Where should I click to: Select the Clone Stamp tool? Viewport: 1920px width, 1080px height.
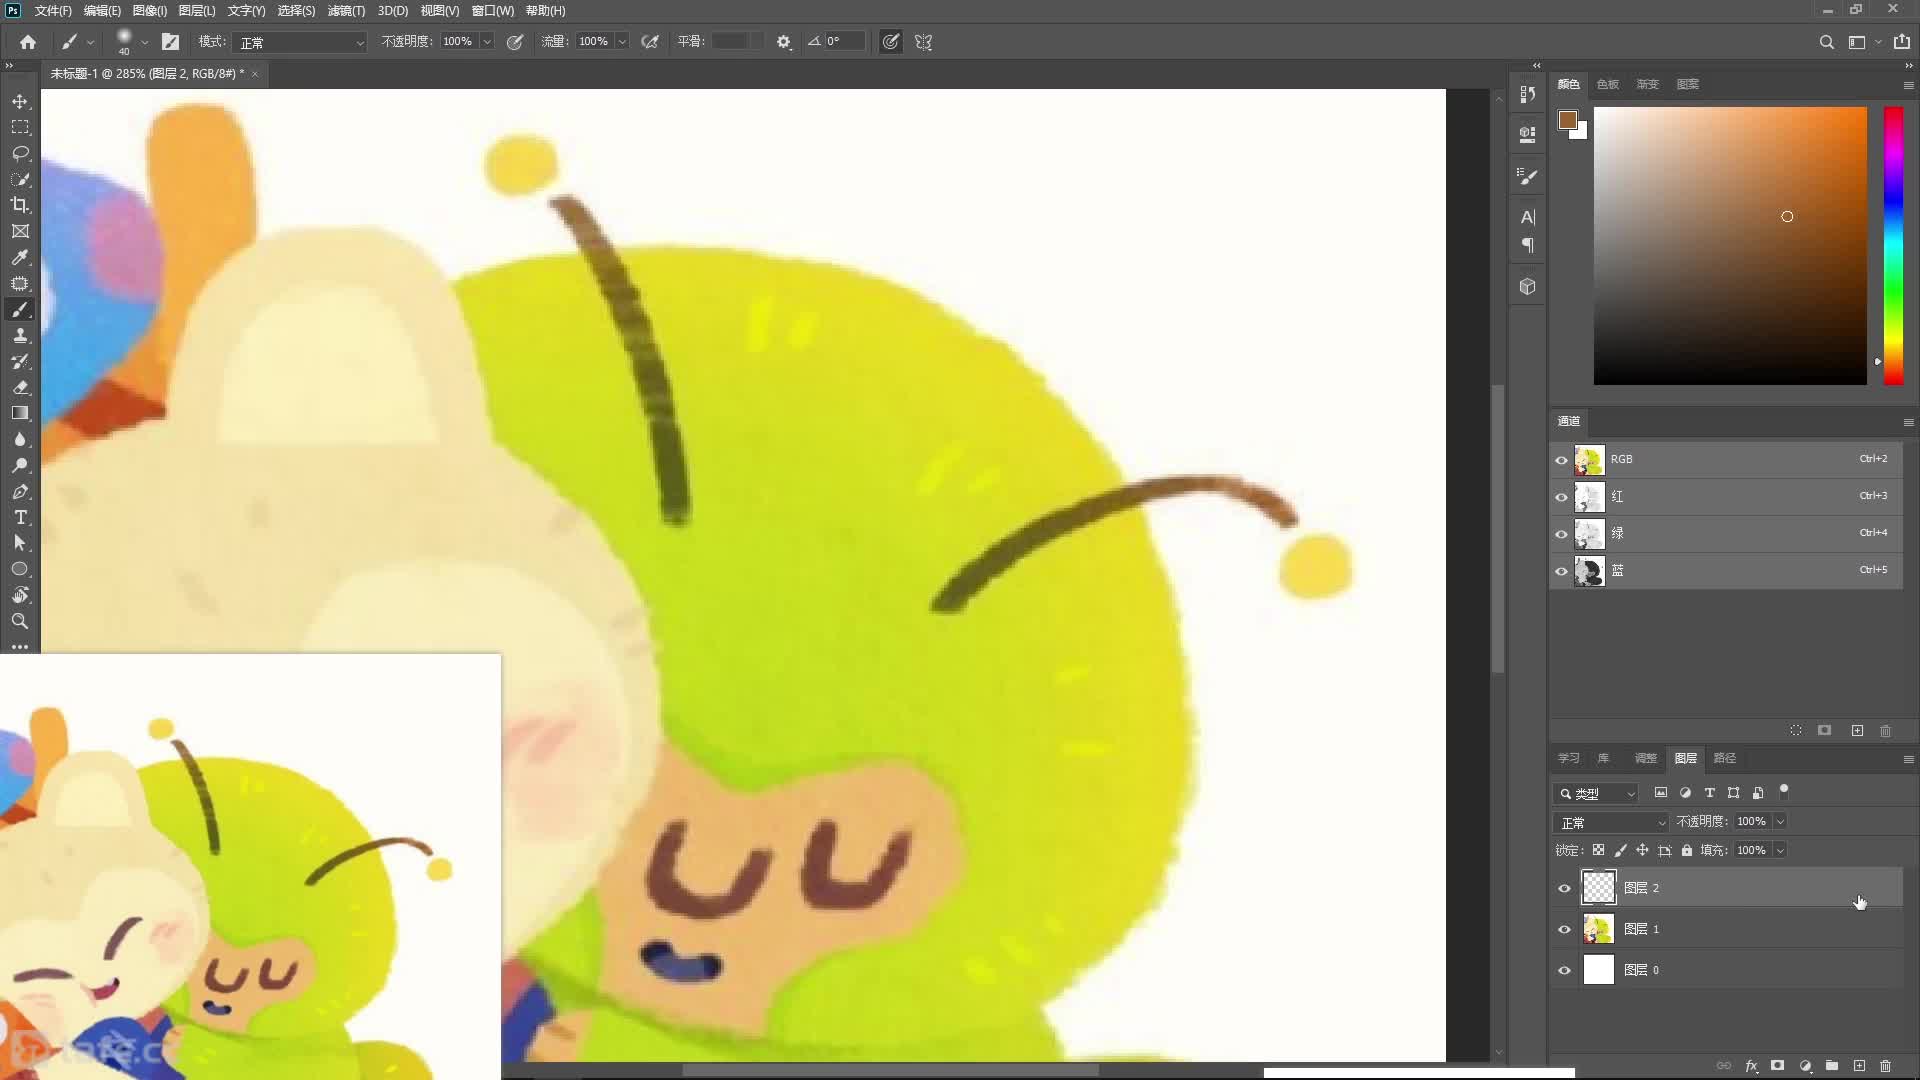(20, 336)
